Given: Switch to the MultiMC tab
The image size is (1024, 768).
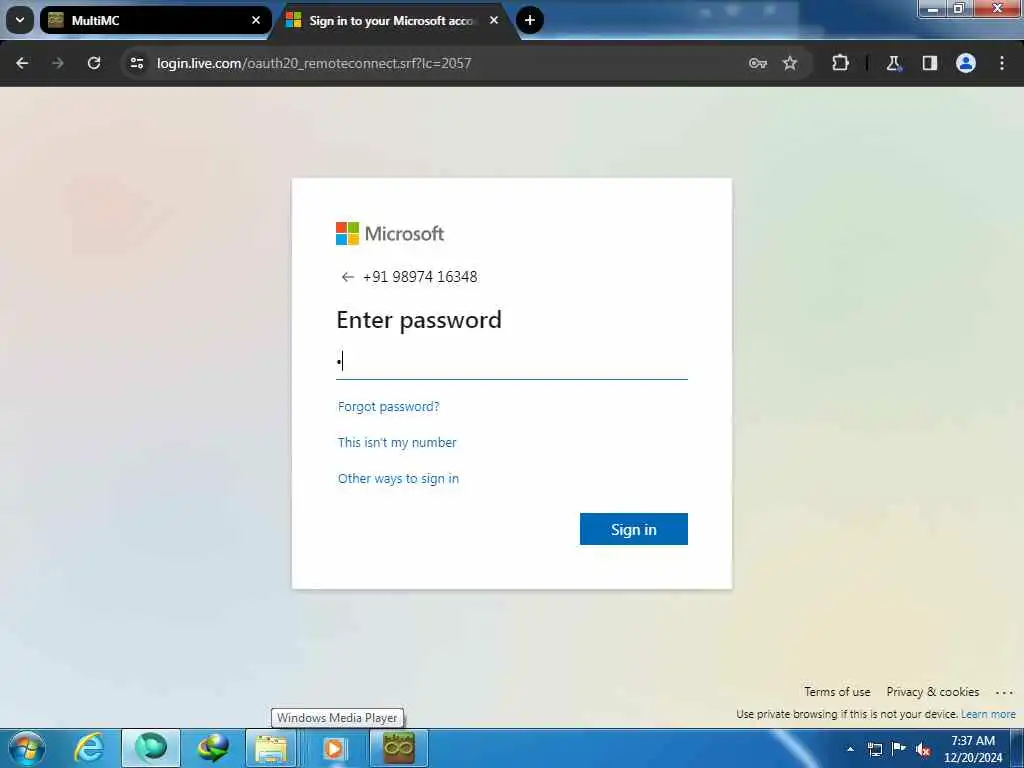Looking at the screenshot, I should (155, 20).
